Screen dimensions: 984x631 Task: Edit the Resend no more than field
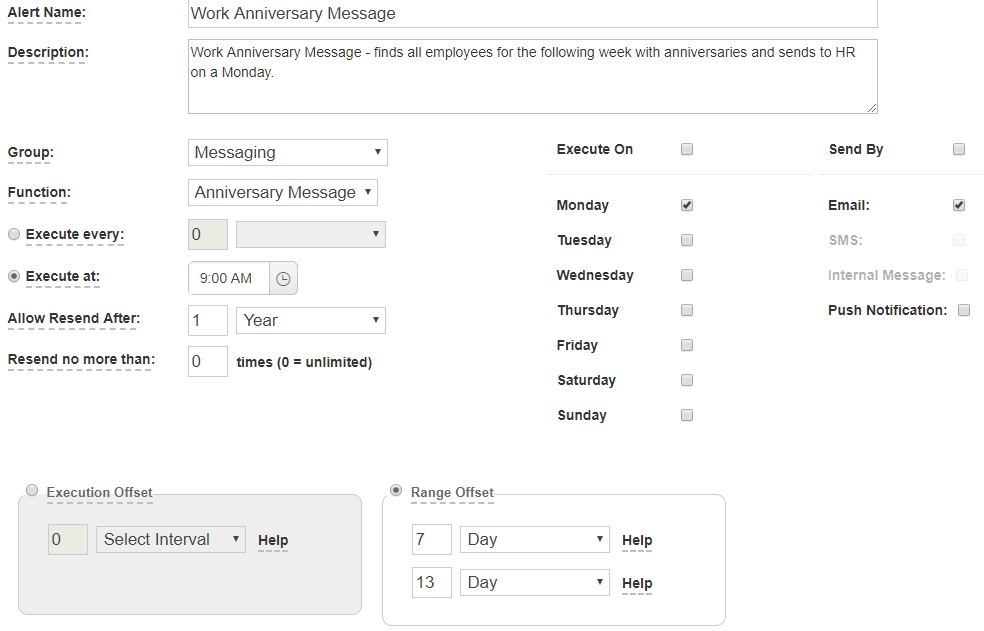pyautogui.click(x=208, y=362)
